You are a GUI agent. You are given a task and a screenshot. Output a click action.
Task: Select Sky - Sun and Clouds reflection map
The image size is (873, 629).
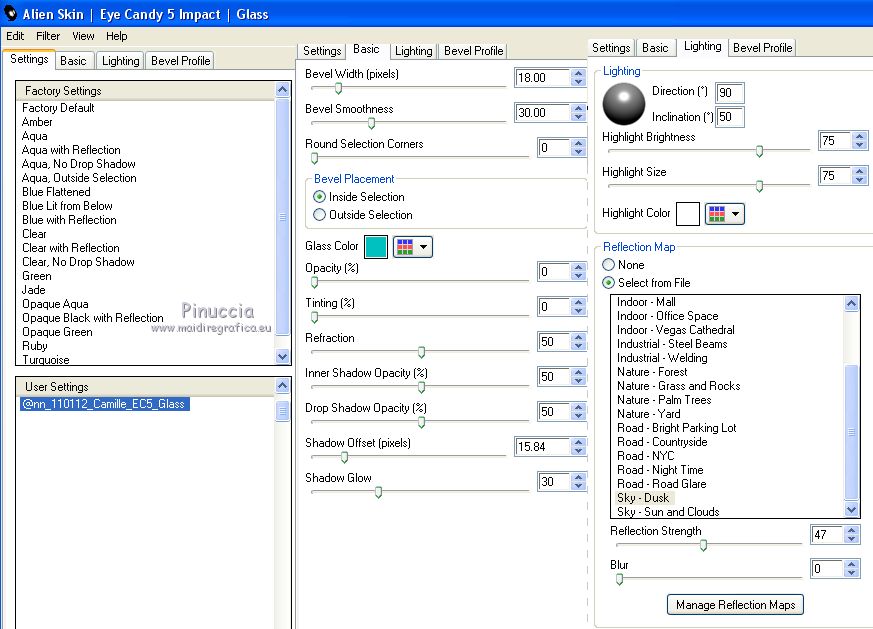click(x=668, y=512)
